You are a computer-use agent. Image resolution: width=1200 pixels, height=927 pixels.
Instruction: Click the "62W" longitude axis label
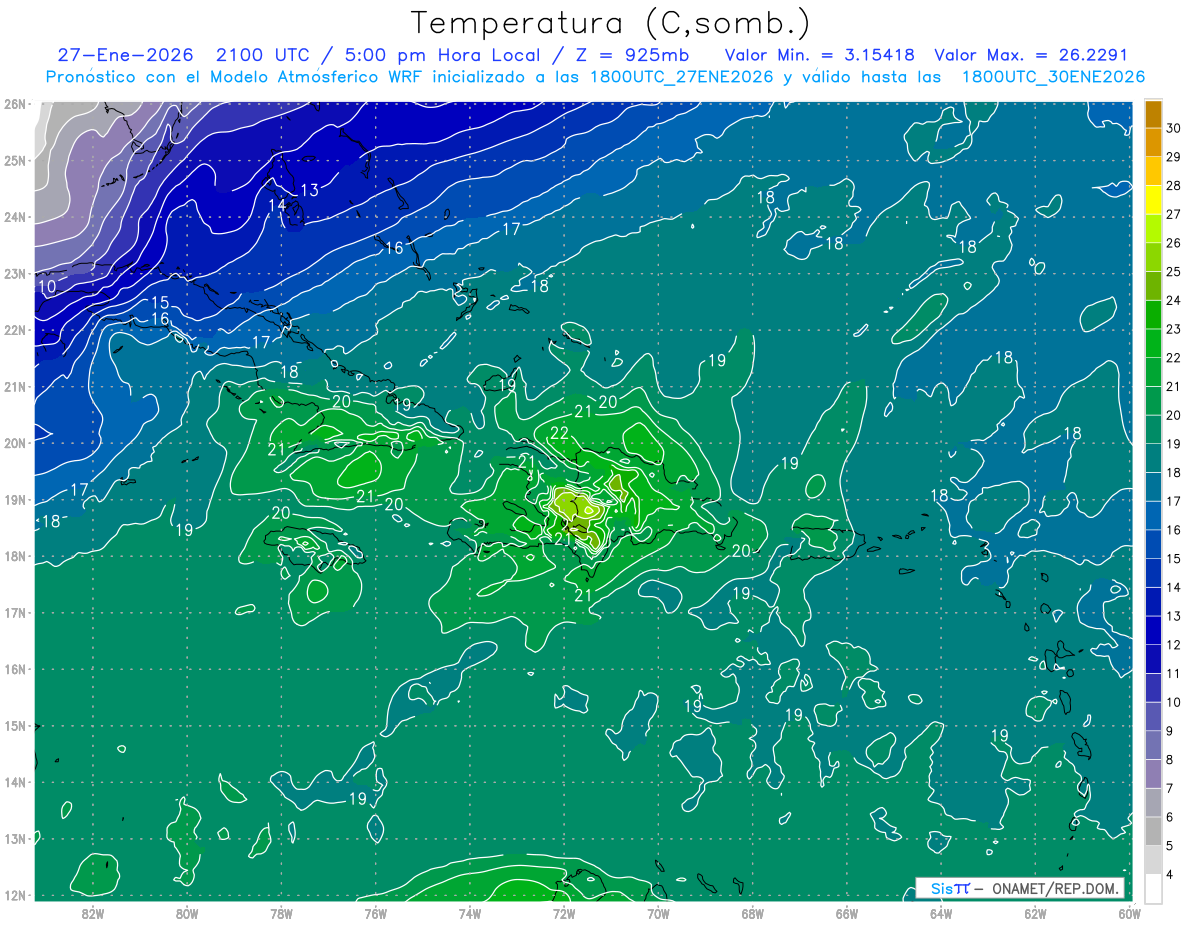(x=1036, y=912)
